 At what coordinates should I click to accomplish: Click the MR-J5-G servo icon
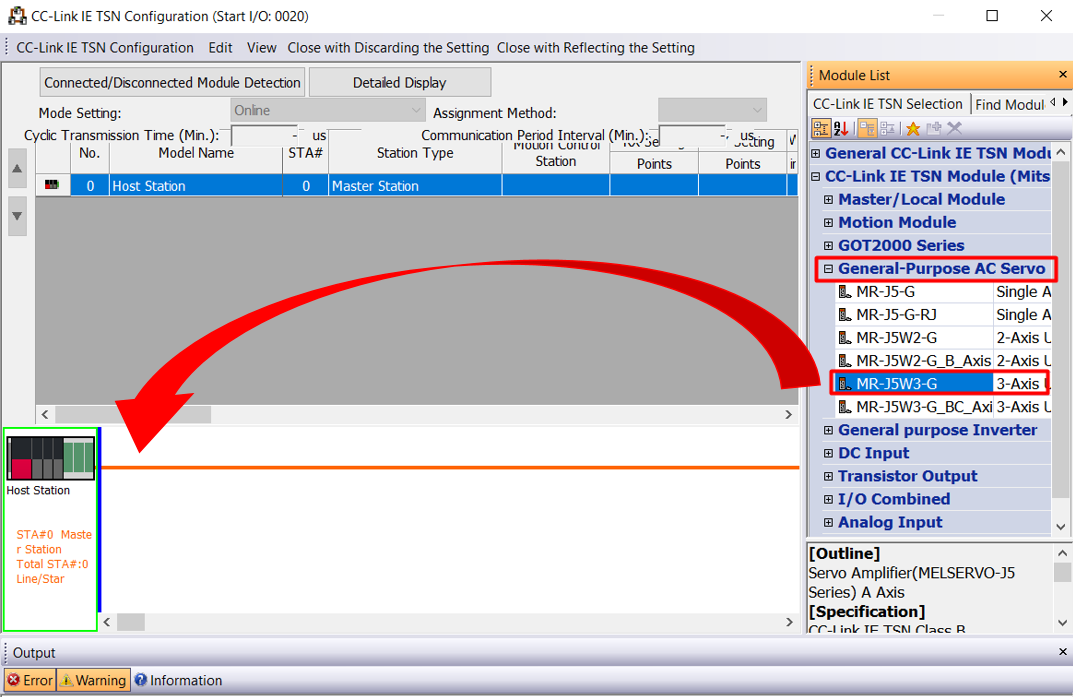845,292
